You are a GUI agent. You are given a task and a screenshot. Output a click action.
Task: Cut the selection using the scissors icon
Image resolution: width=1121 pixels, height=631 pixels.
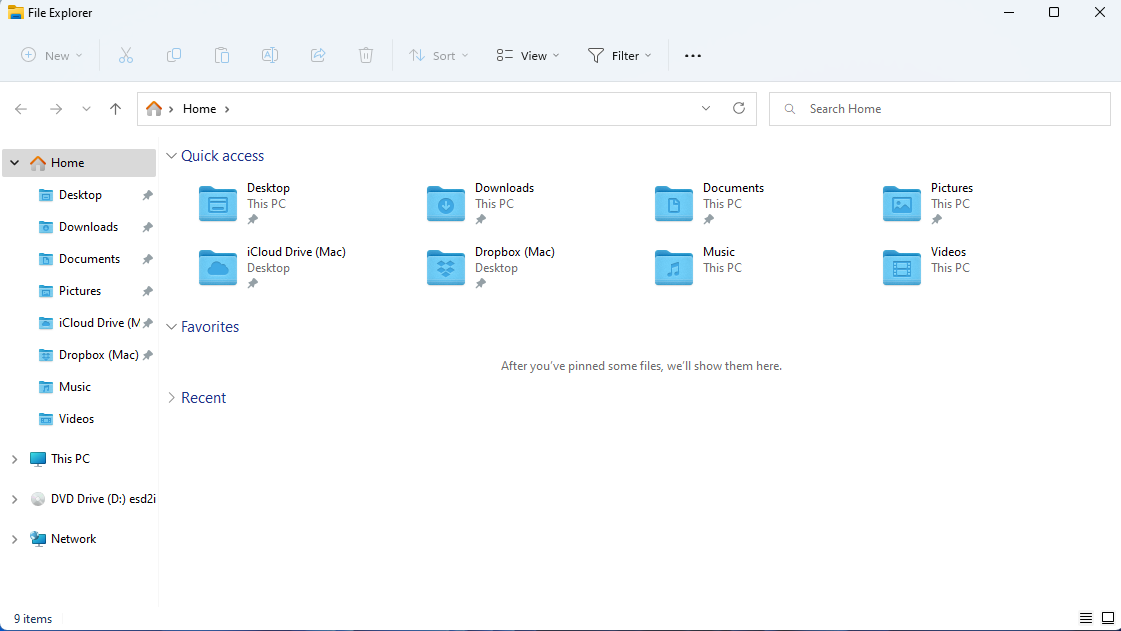pyautogui.click(x=126, y=55)
